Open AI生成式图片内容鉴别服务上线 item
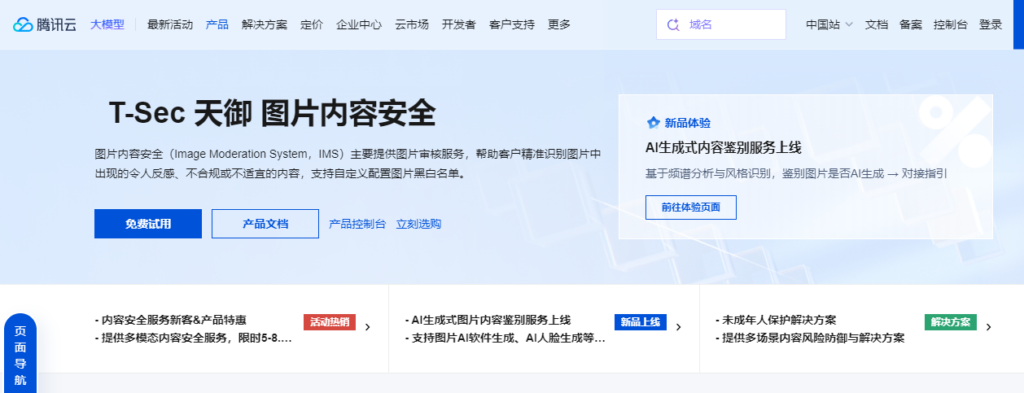Image resolution: width=1024 pixels, height=393 pixels. tap(488, 320)
